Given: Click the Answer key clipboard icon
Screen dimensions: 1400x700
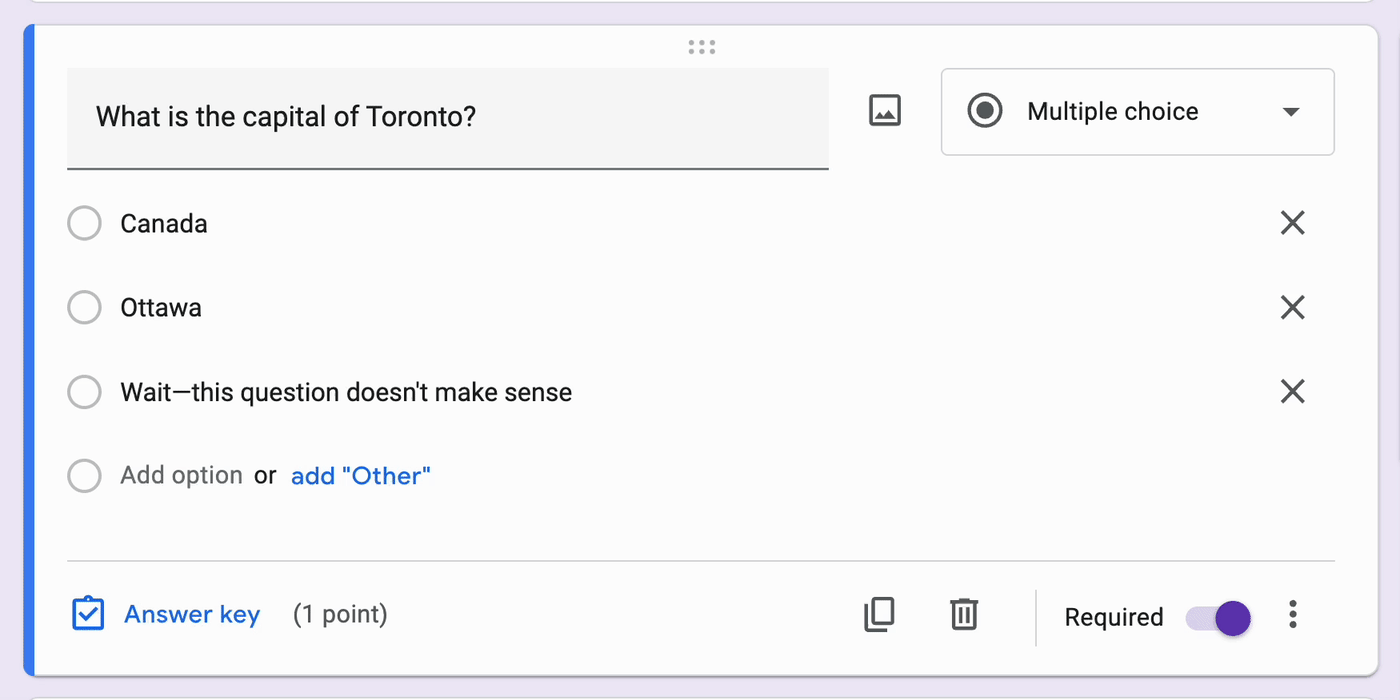Looking at the screenshot, I should click(x=88, y=614).
